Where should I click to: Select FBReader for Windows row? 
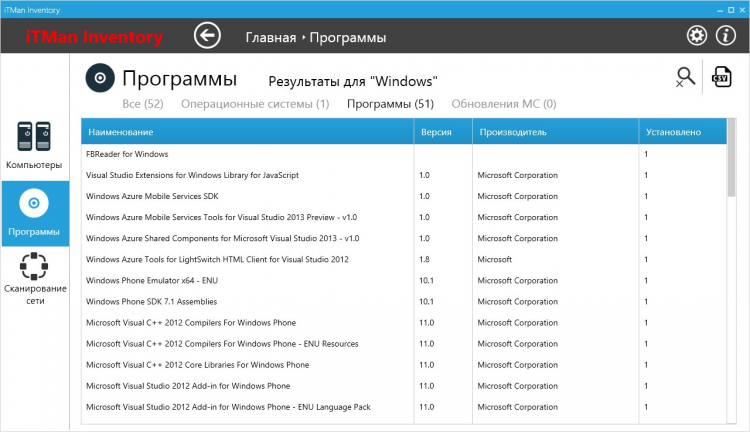point(404,154)
